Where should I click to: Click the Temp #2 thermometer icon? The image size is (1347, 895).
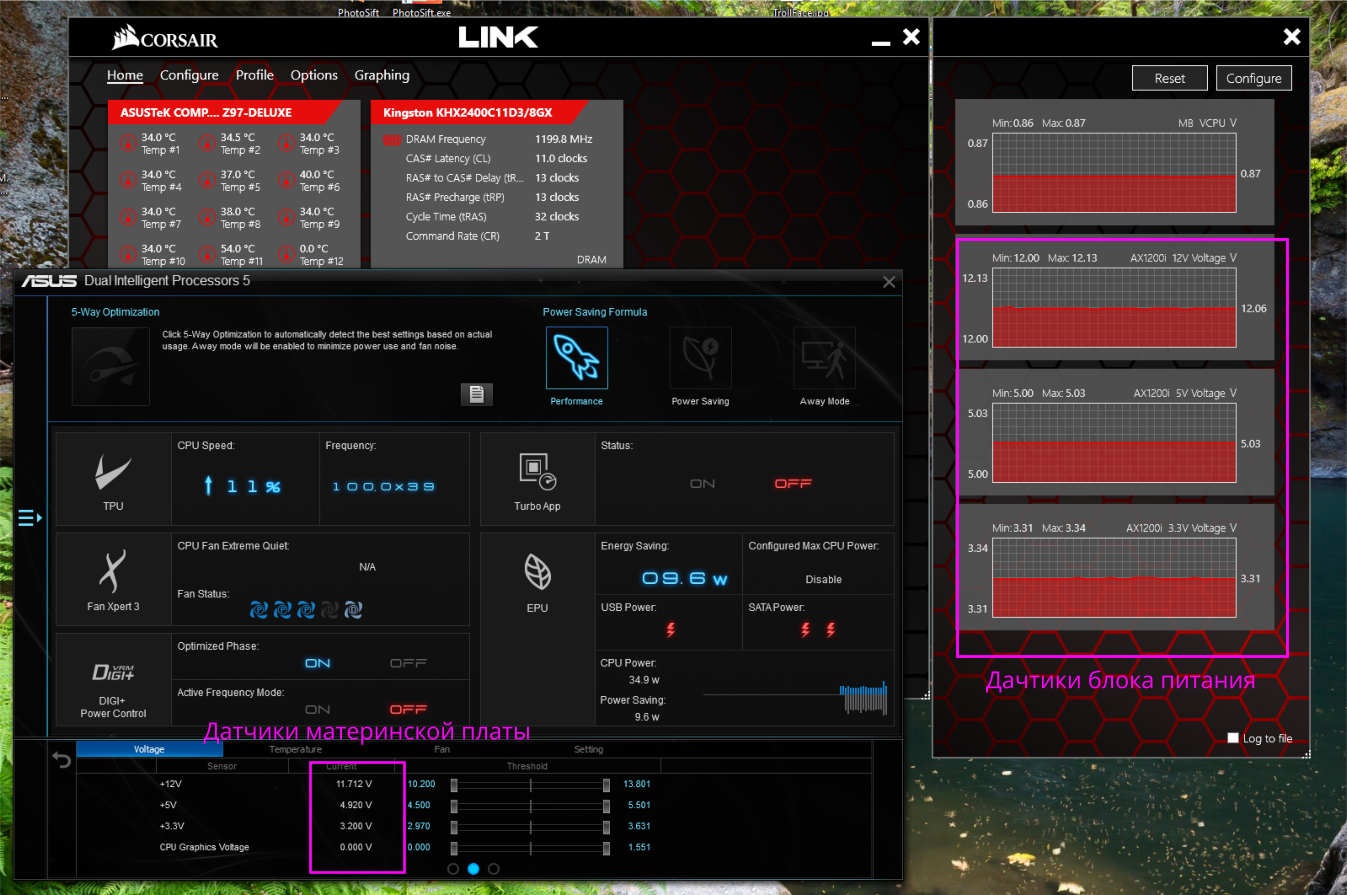coord(207,143)
